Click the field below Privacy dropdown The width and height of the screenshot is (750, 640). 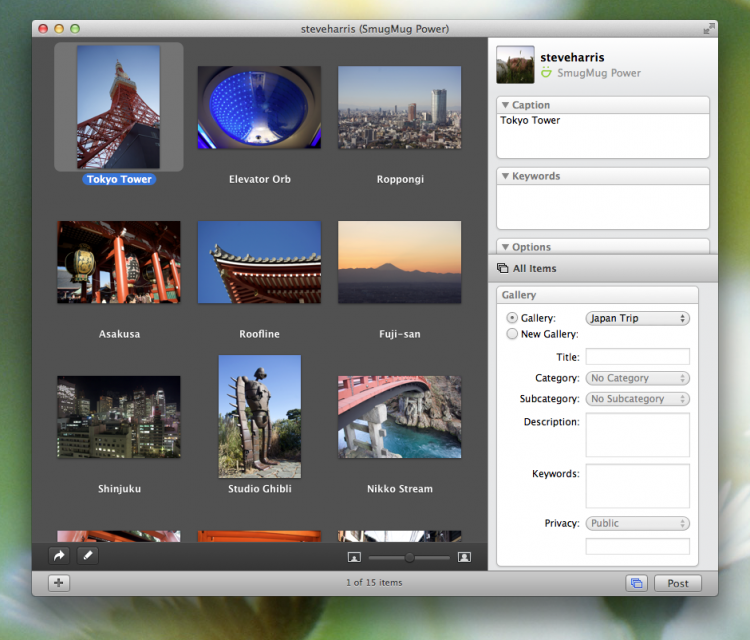click(x=638, y=546)
